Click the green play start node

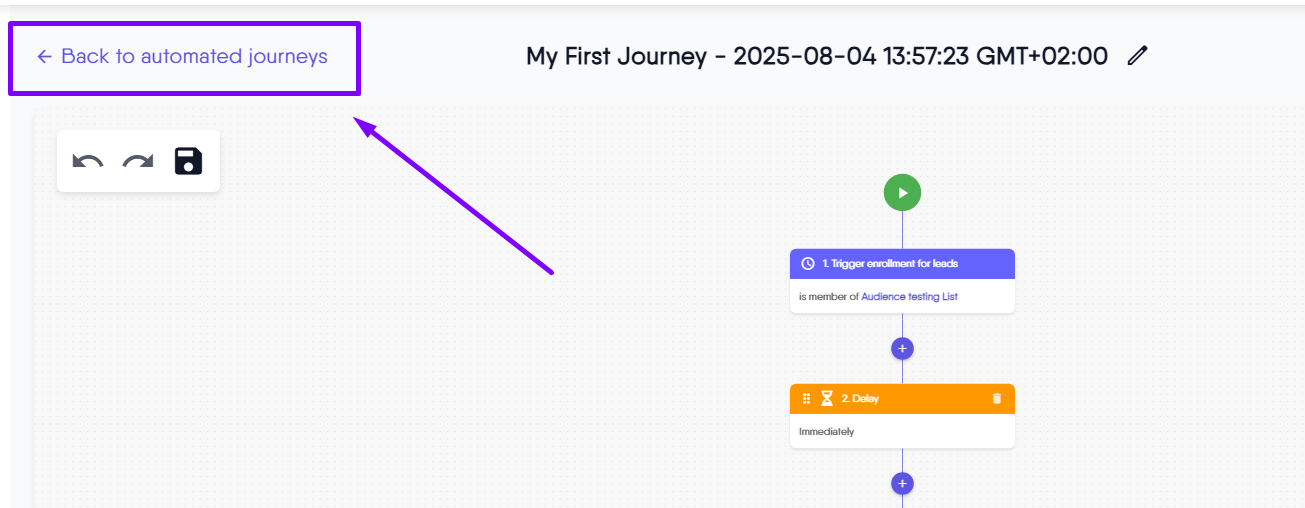902,192
